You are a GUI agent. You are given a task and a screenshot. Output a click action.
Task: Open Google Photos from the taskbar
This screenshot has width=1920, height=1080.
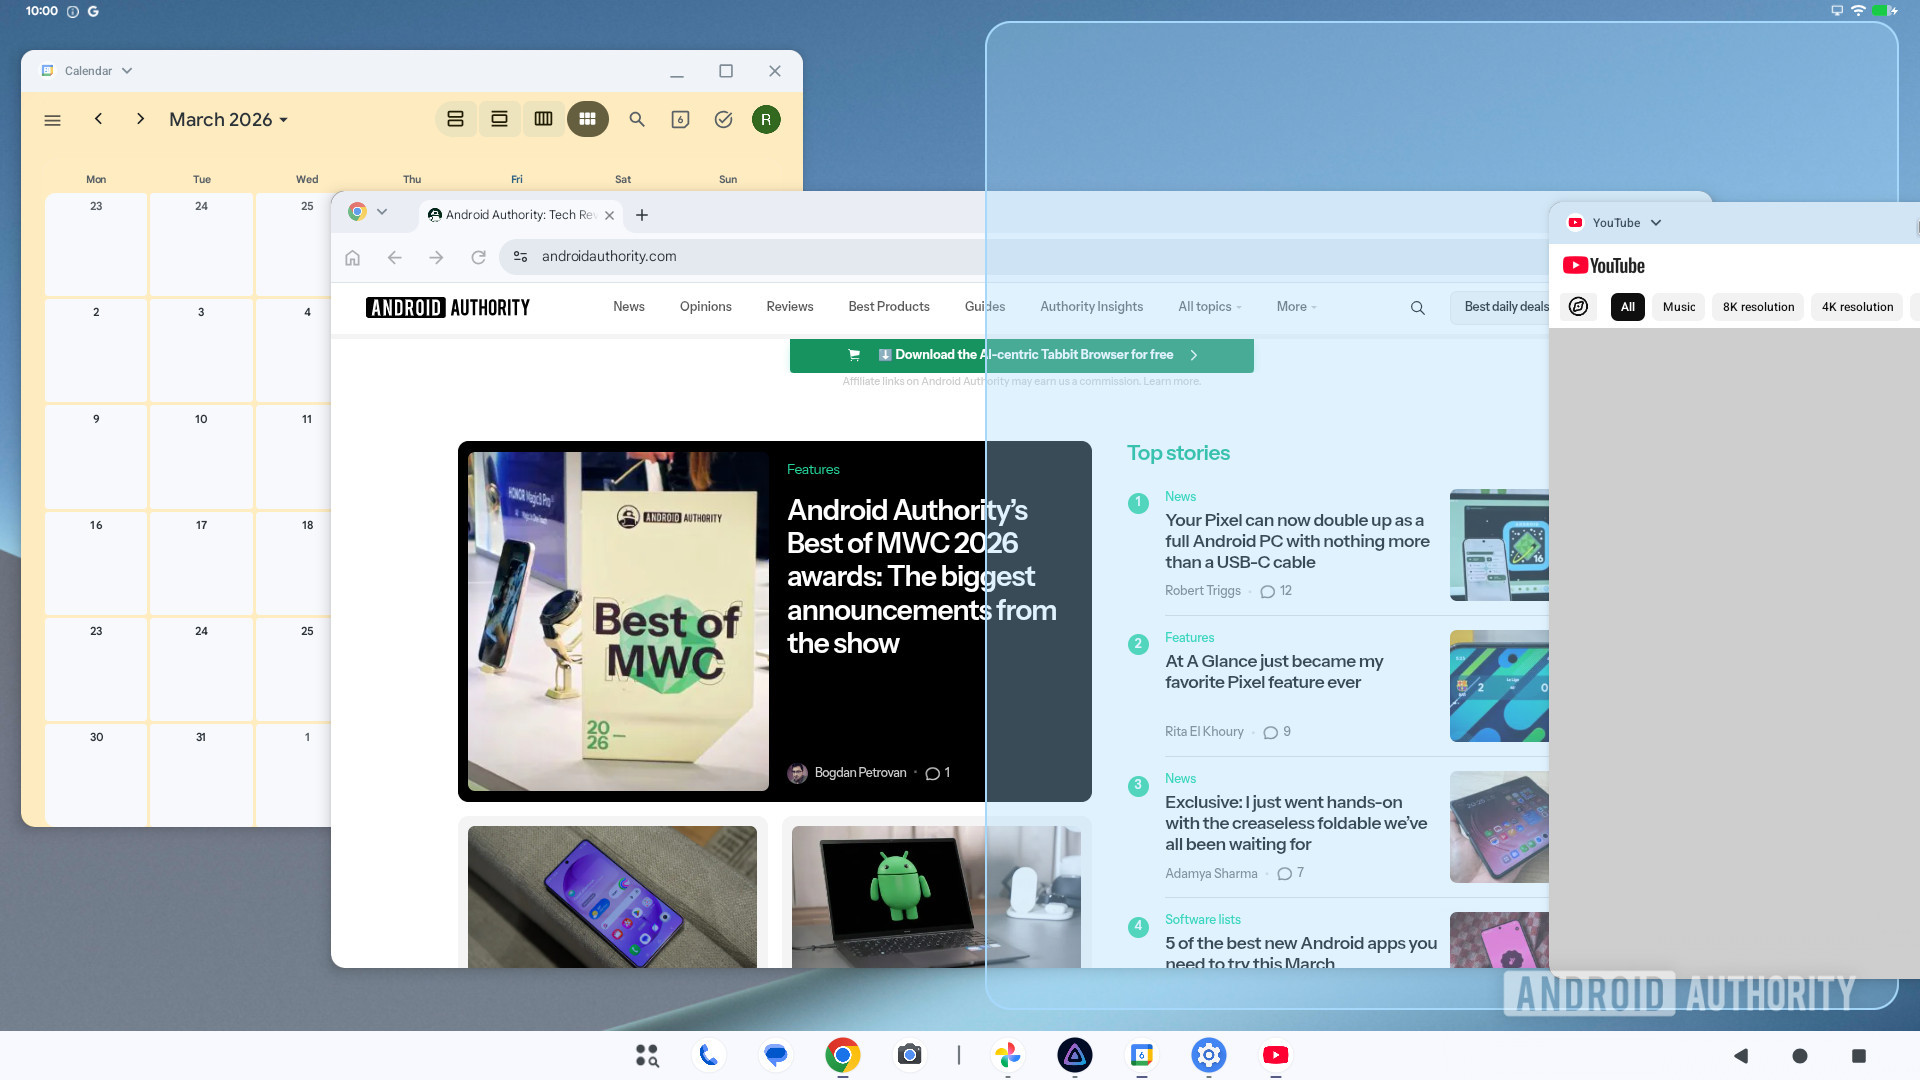(1008, 1055)
